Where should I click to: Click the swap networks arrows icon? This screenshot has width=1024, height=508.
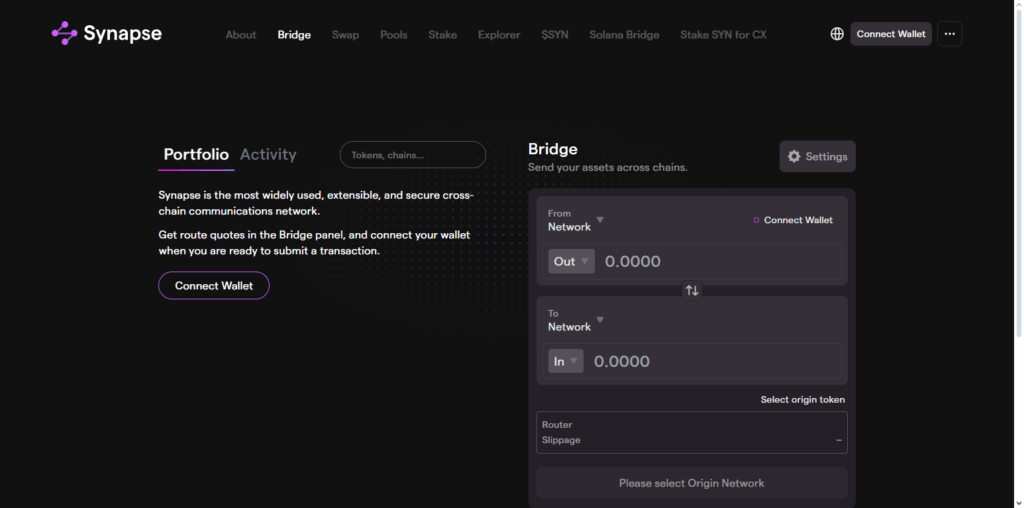pyautogui.click(x=692, y=291)
